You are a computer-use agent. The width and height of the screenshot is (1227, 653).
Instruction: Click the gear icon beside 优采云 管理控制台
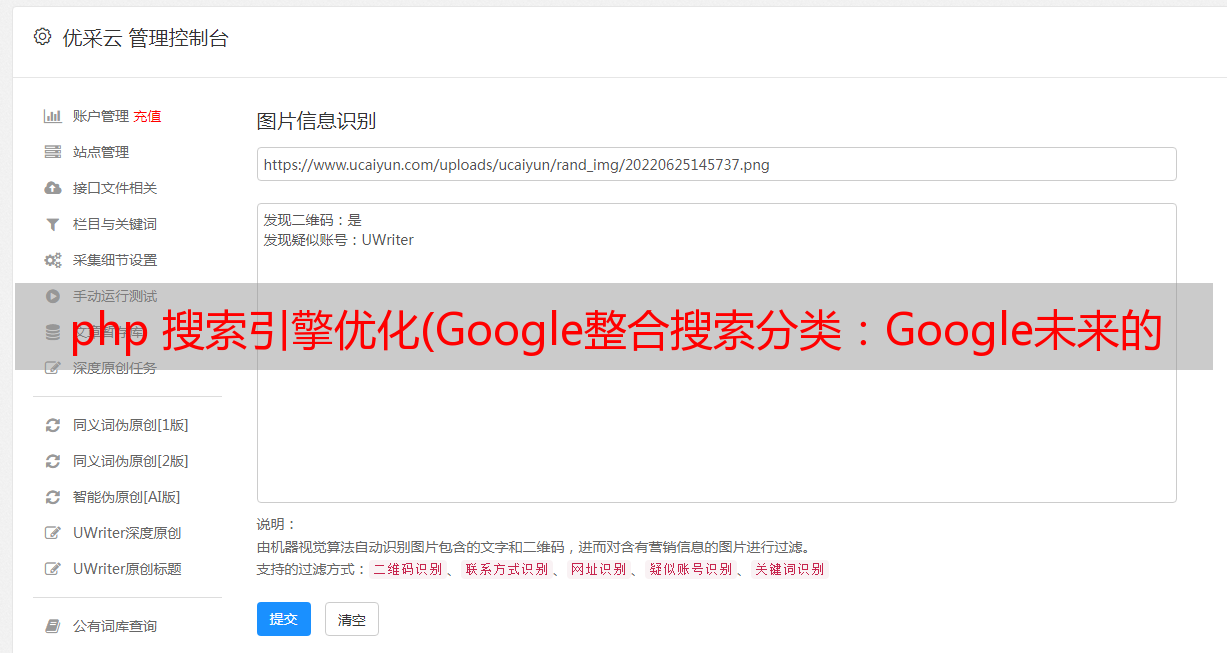coord(42,37)
